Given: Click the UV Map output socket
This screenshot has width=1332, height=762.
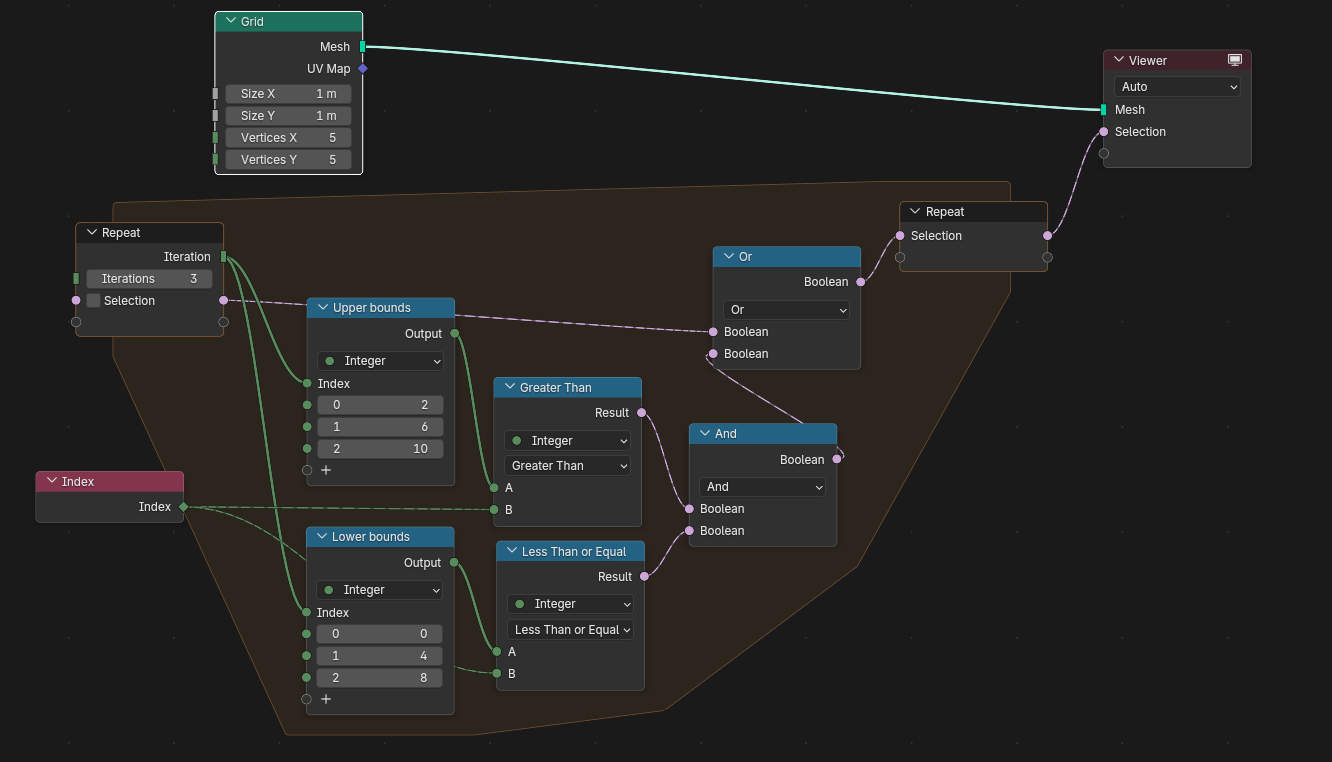Looking at the screenshot, I should coord(363,69).
